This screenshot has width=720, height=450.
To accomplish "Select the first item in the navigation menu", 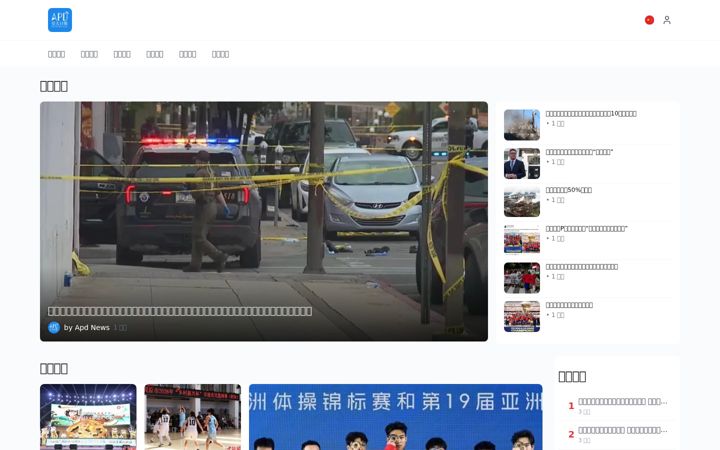I will (56, 54).
